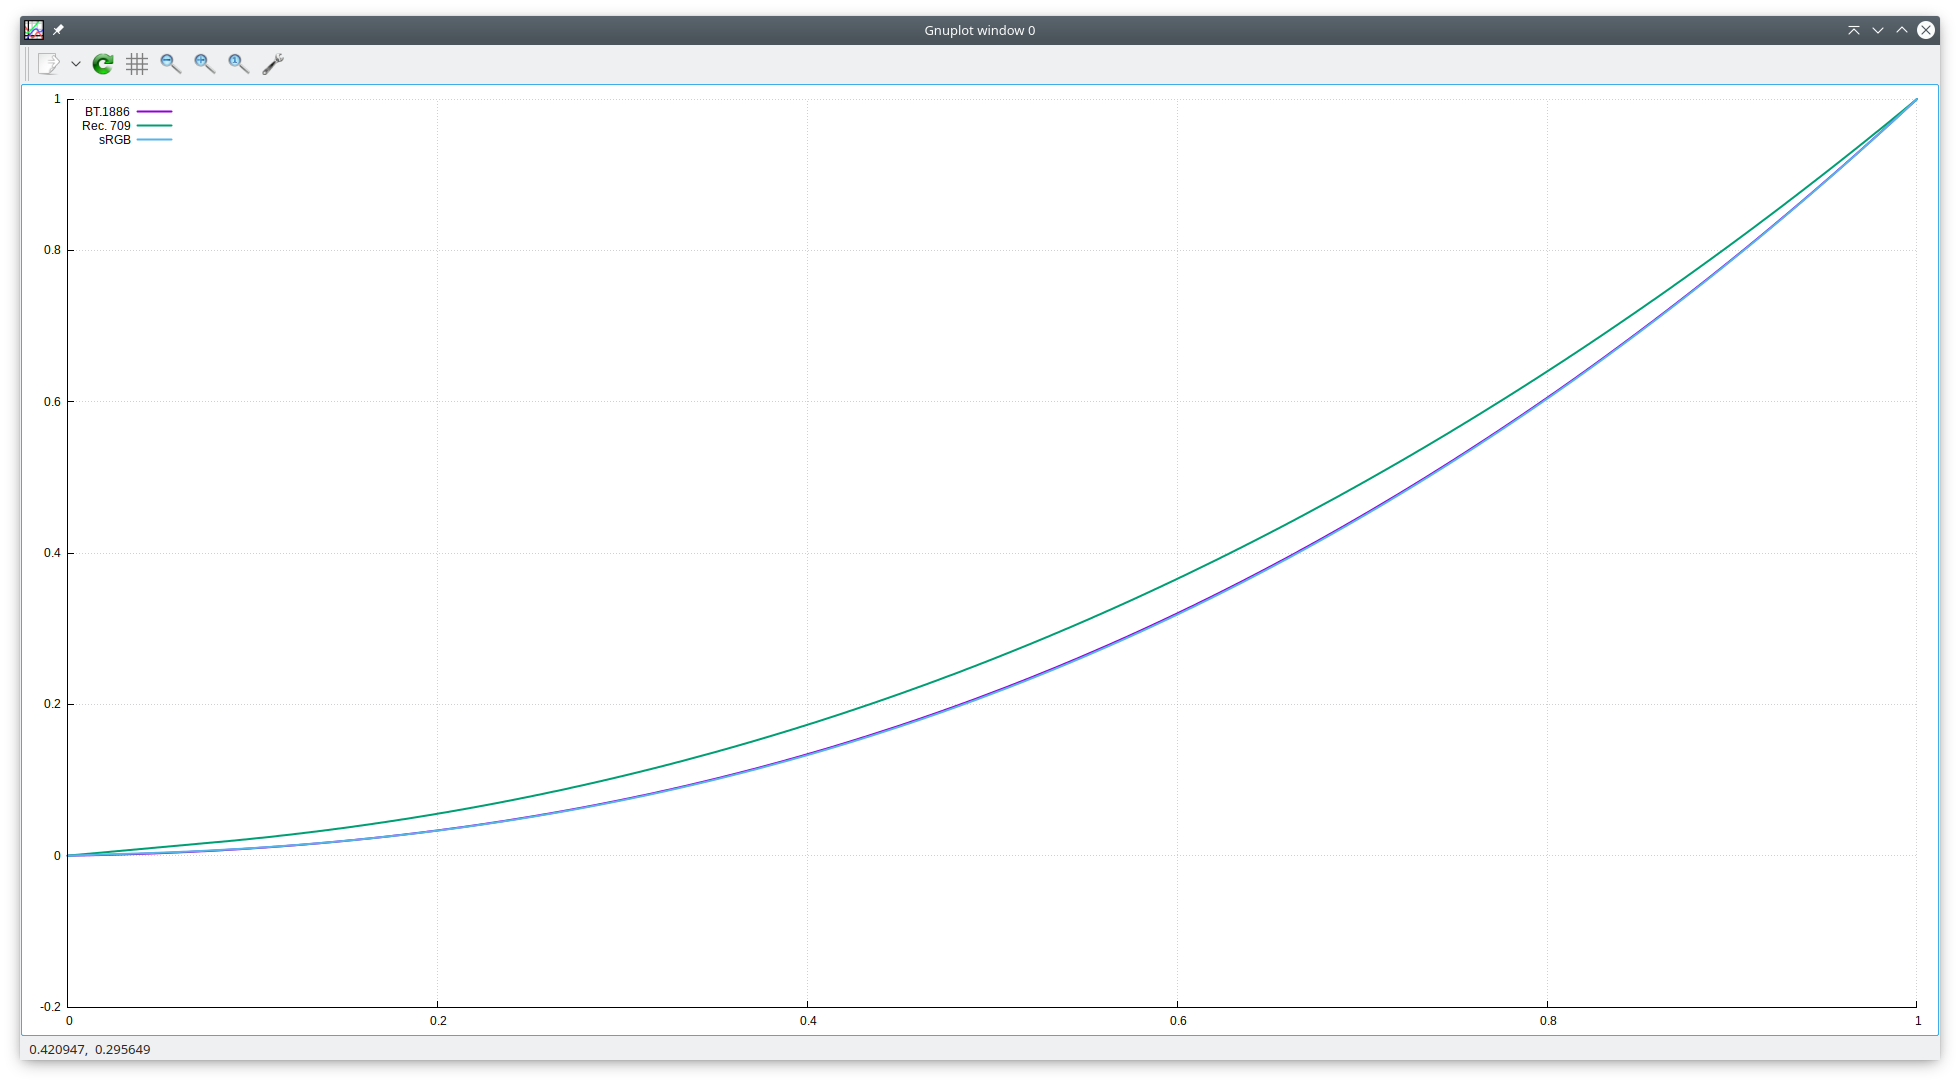Maximize the Gnuplot window

[x=1901, y=30]
